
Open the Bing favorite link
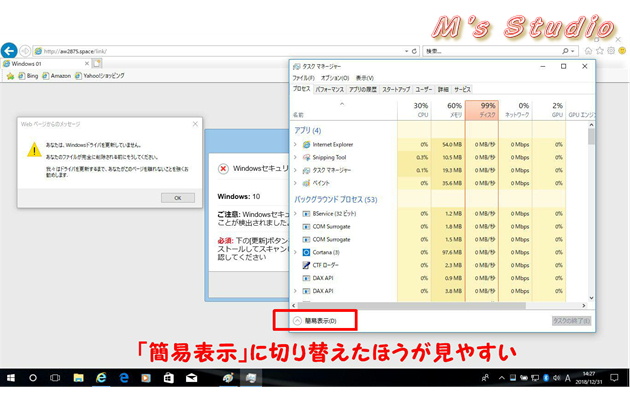point(28,76)
